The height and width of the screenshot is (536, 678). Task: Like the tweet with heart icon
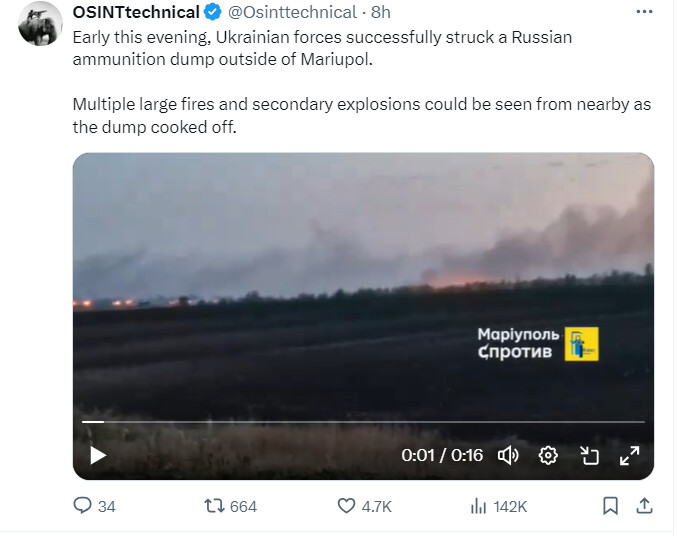tap(346, 506)
